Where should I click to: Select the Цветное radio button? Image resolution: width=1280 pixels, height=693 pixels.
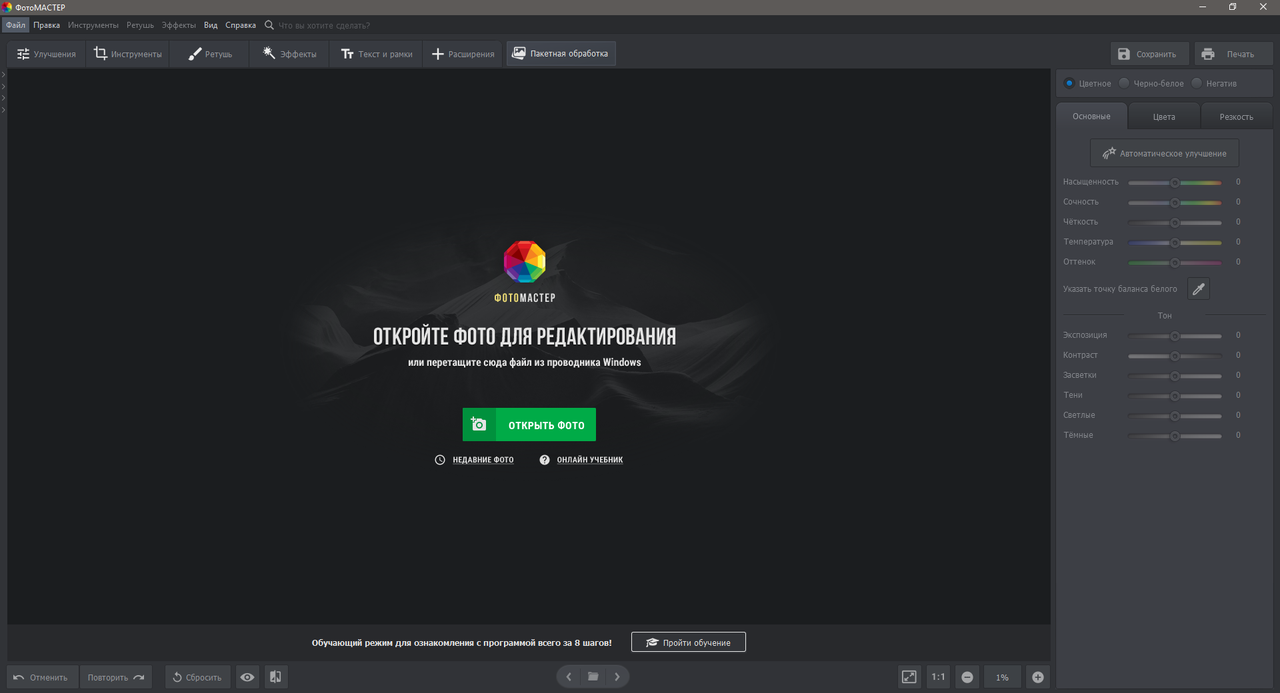1069,84
